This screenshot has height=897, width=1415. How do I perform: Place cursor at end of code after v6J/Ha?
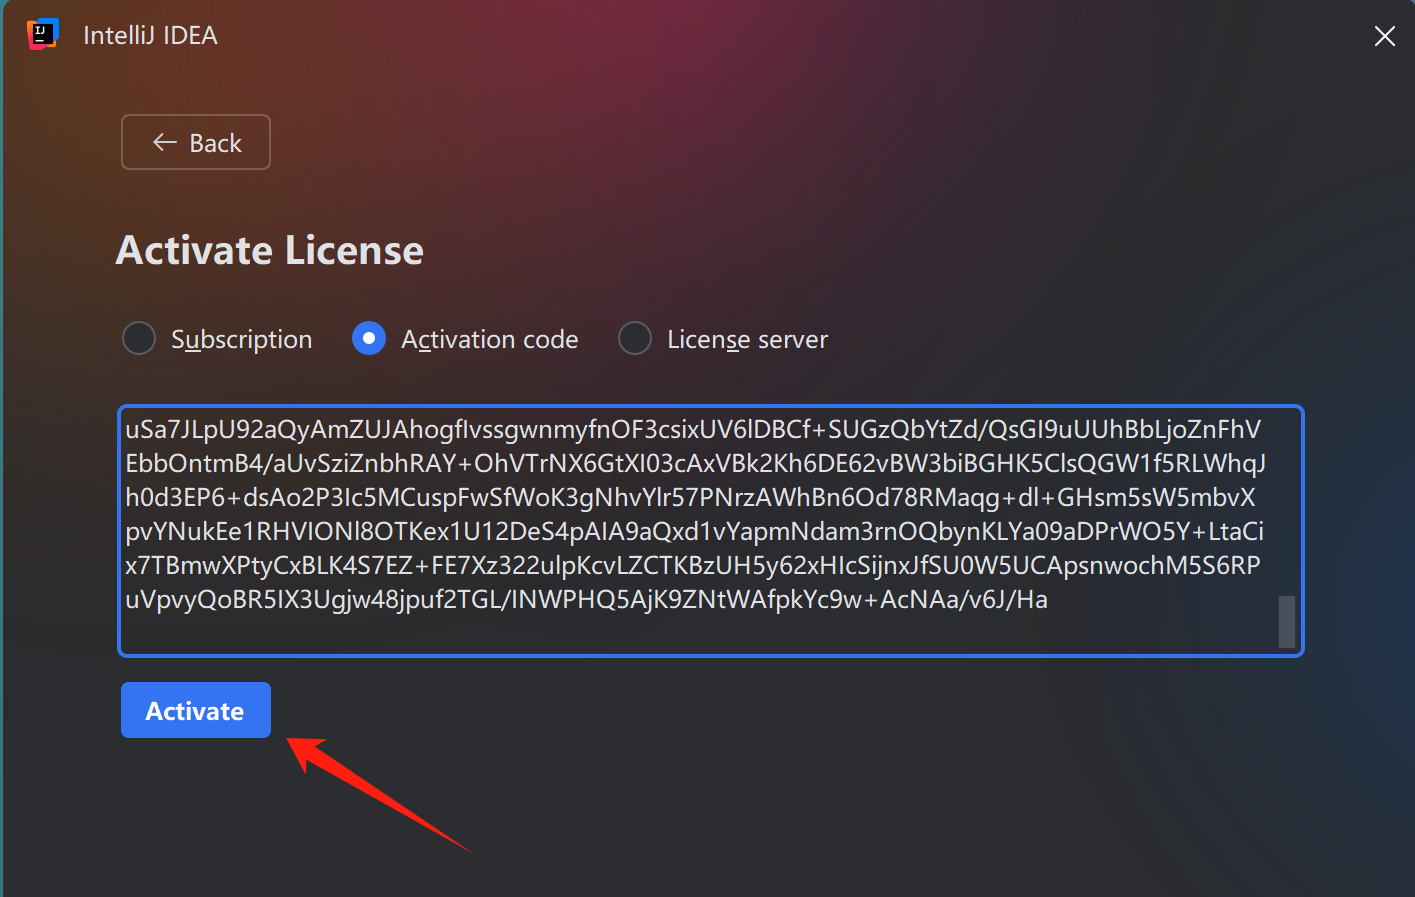[x=1050, y=599]
